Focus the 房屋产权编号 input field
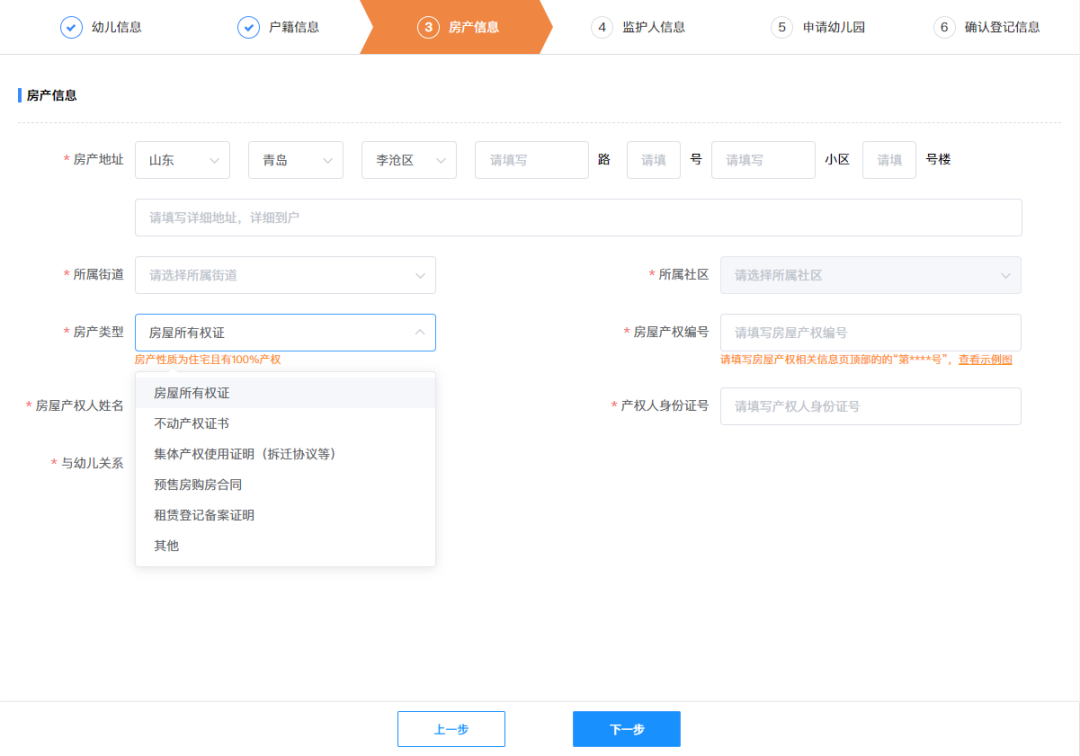The width and height of the screenshot is (1080, 756). point(870,333)
